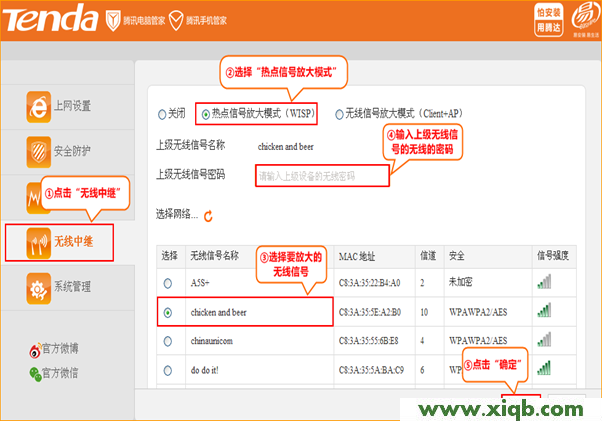Image resolution: width=602 pixels, height=421 pixels.
Task: Click 上级无线信号密码 label
Action: pos(190,175)
